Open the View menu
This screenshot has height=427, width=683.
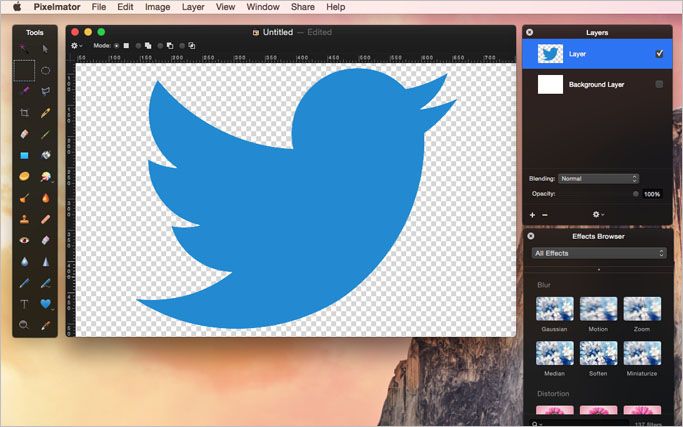[x=225, y=7]
